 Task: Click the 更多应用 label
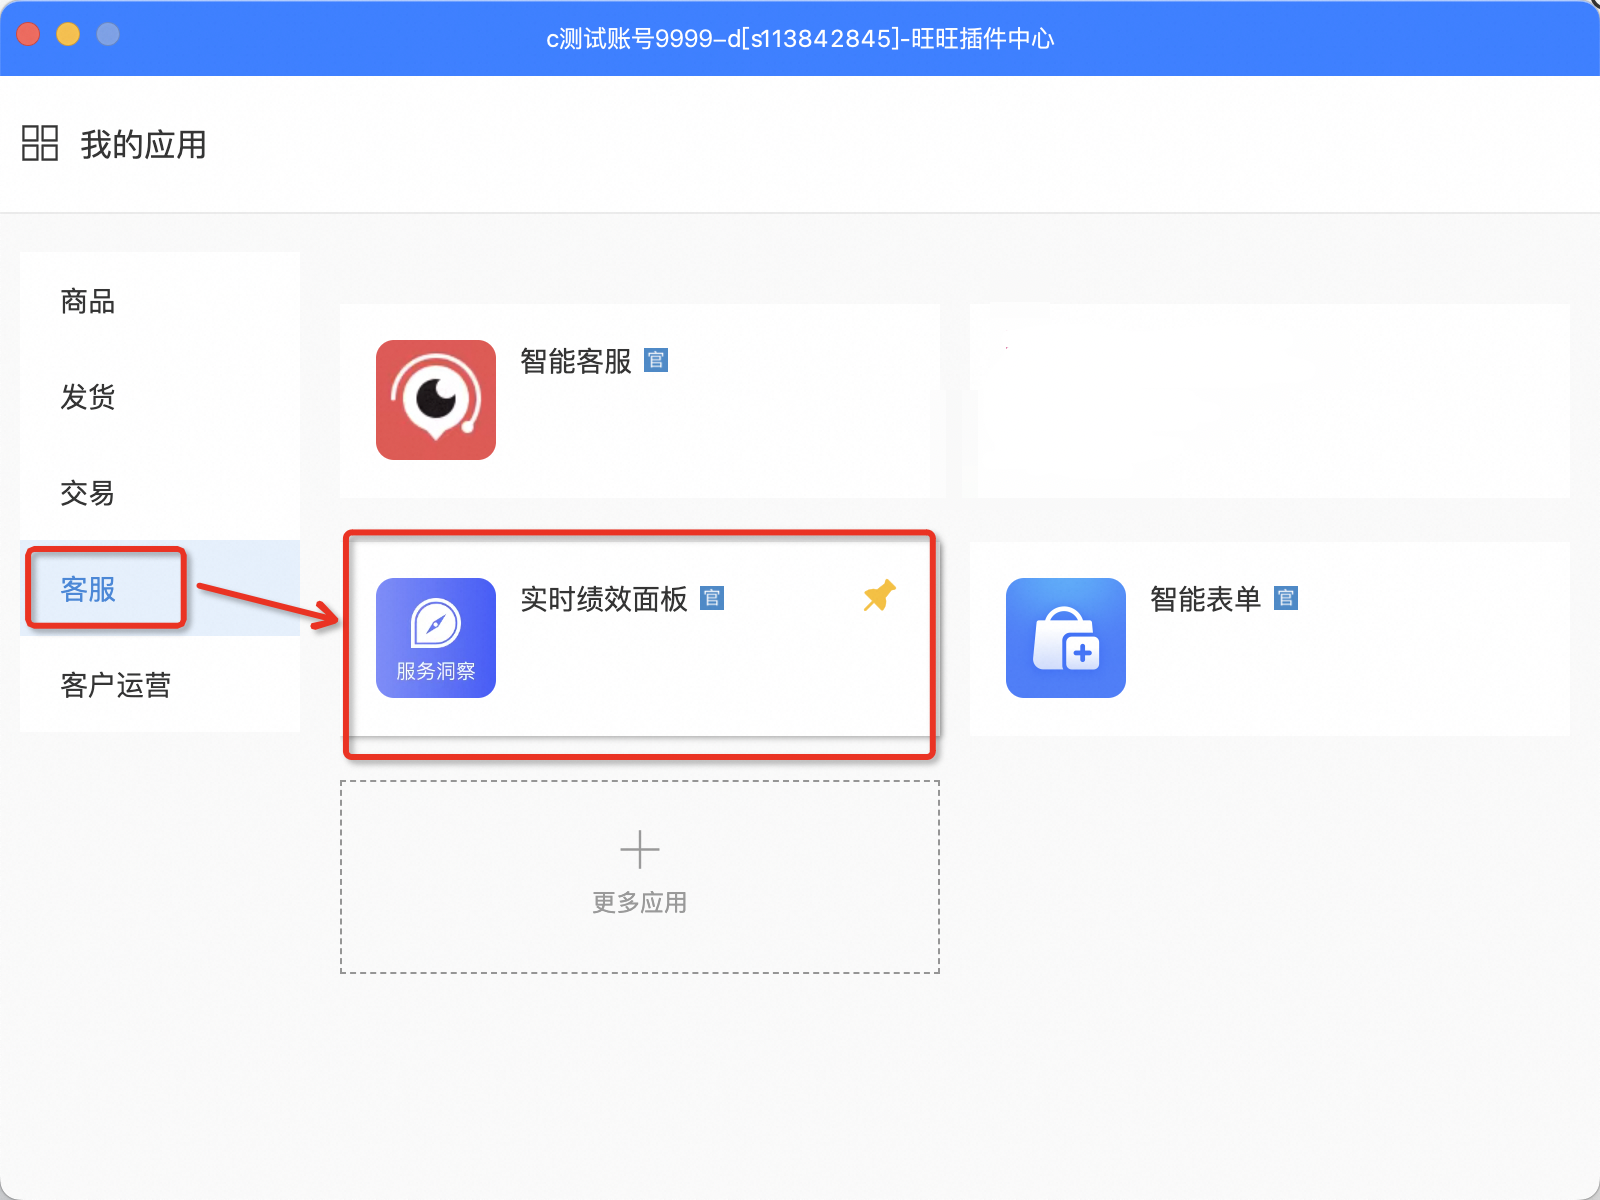[640, 902]
